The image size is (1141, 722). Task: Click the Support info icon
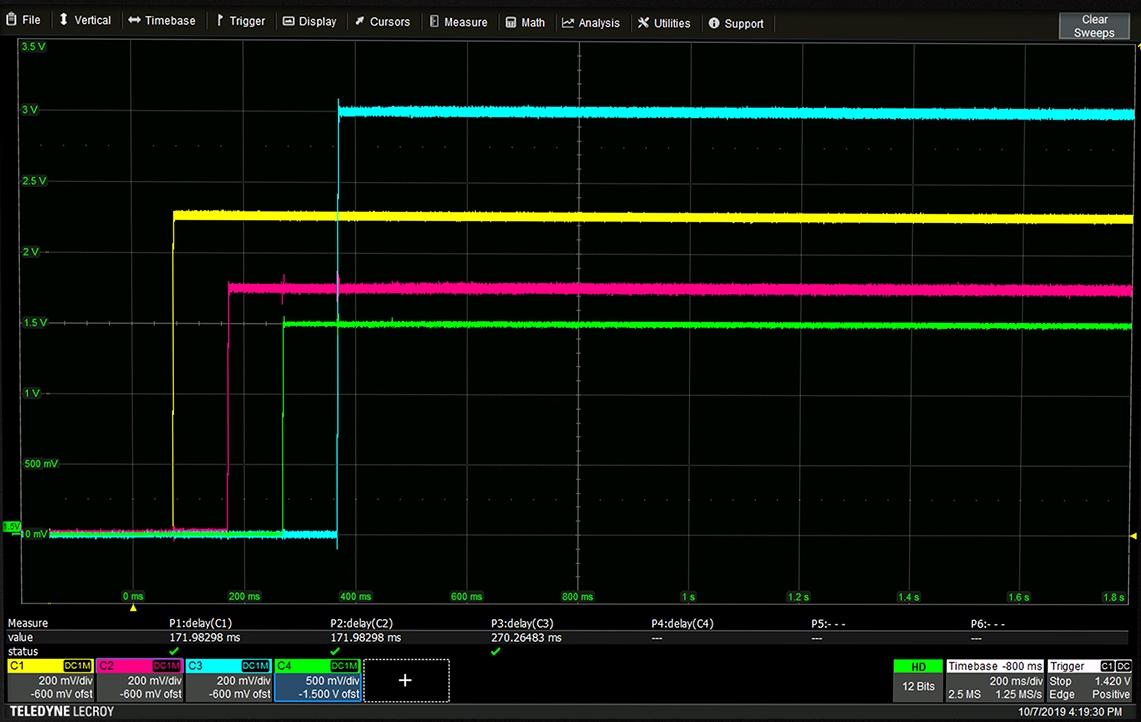click(x=714, y=23)
